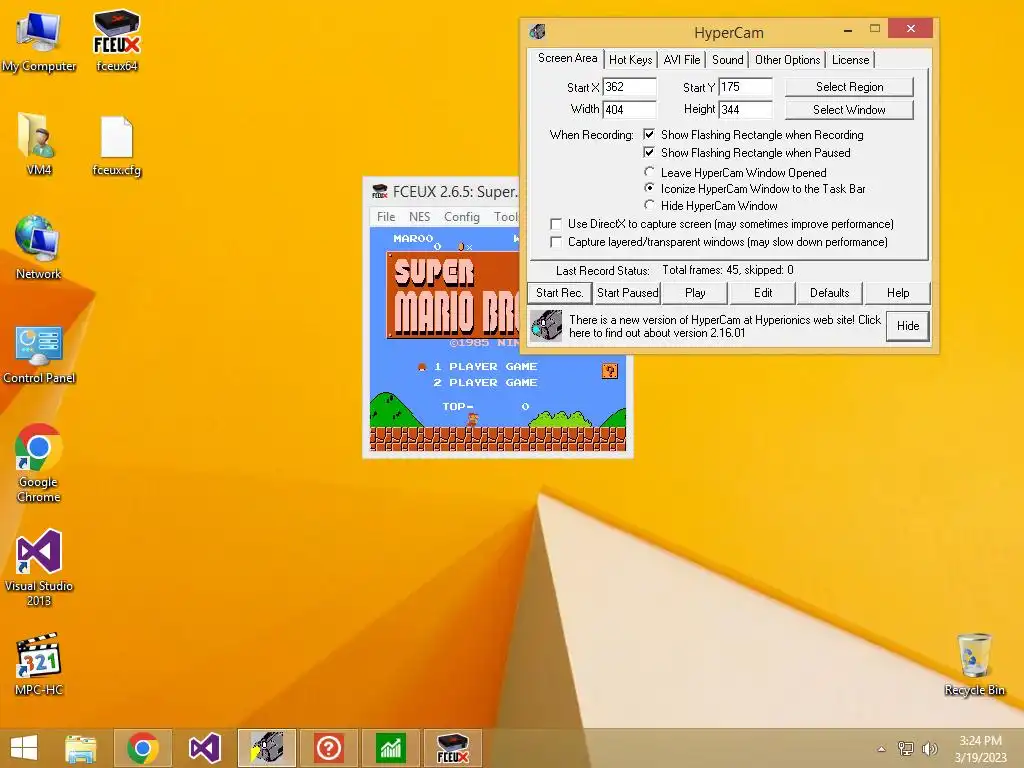Click the FCEUX window title icon

[379, 191]
